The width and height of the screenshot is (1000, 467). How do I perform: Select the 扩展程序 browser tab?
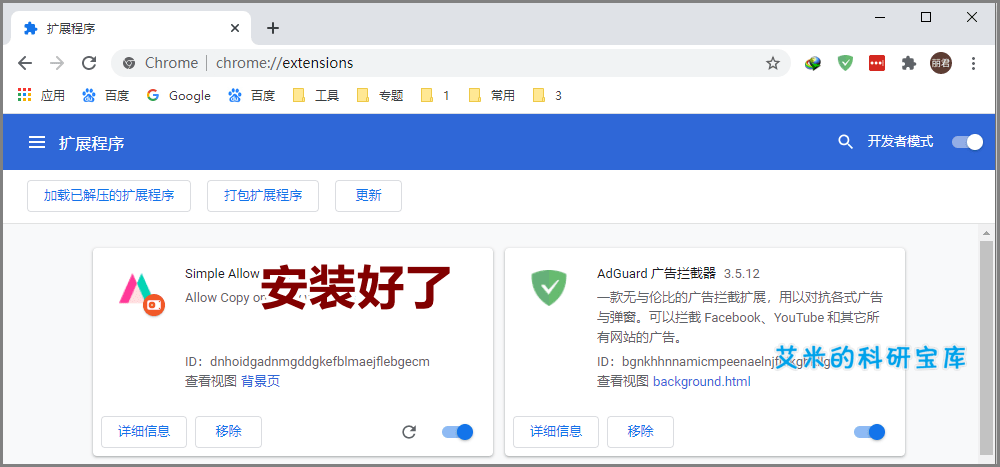coord(131,29)
